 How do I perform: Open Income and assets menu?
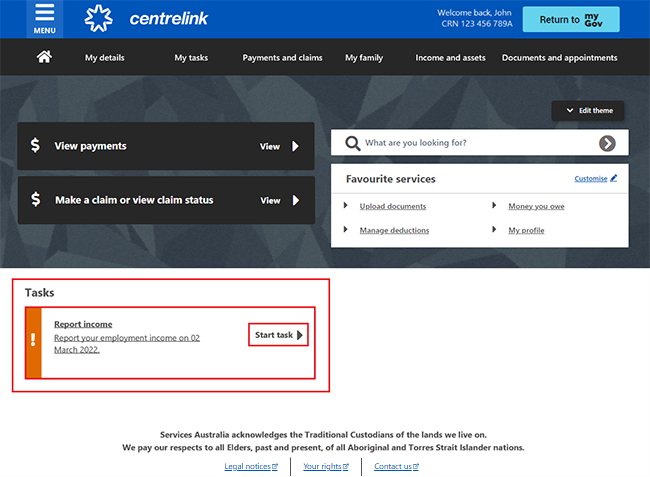pyautogui.click(x=450, y=58)
